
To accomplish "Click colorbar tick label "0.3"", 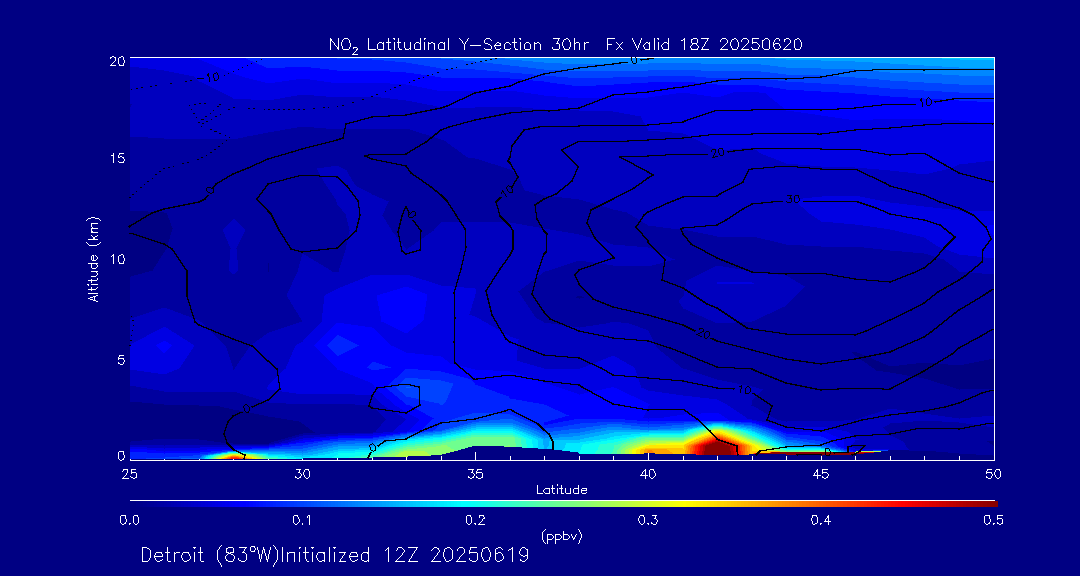I will point(649,520).
